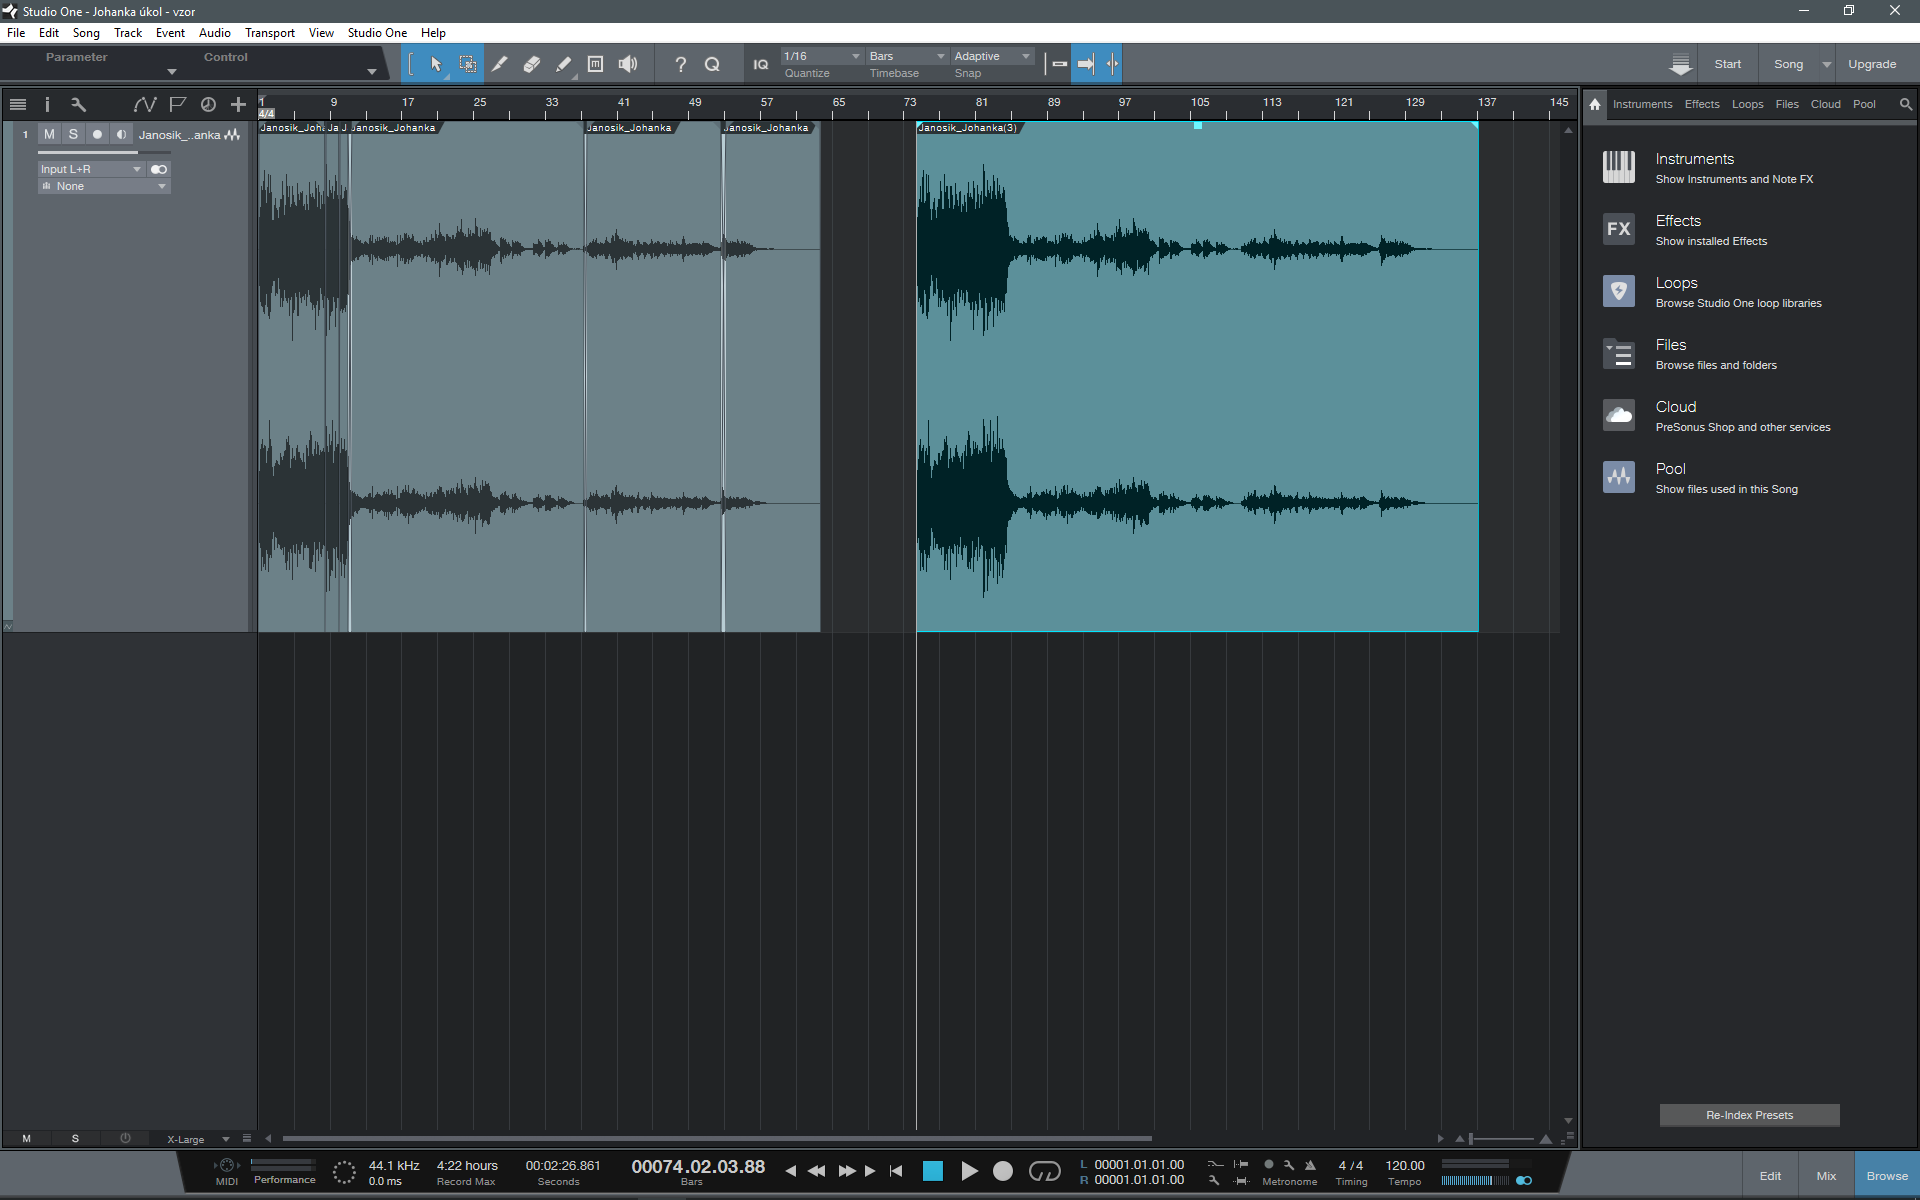1920x1200 pixels.
Task: Toggle the Loop button in transport
Action: (1044, 1171)
